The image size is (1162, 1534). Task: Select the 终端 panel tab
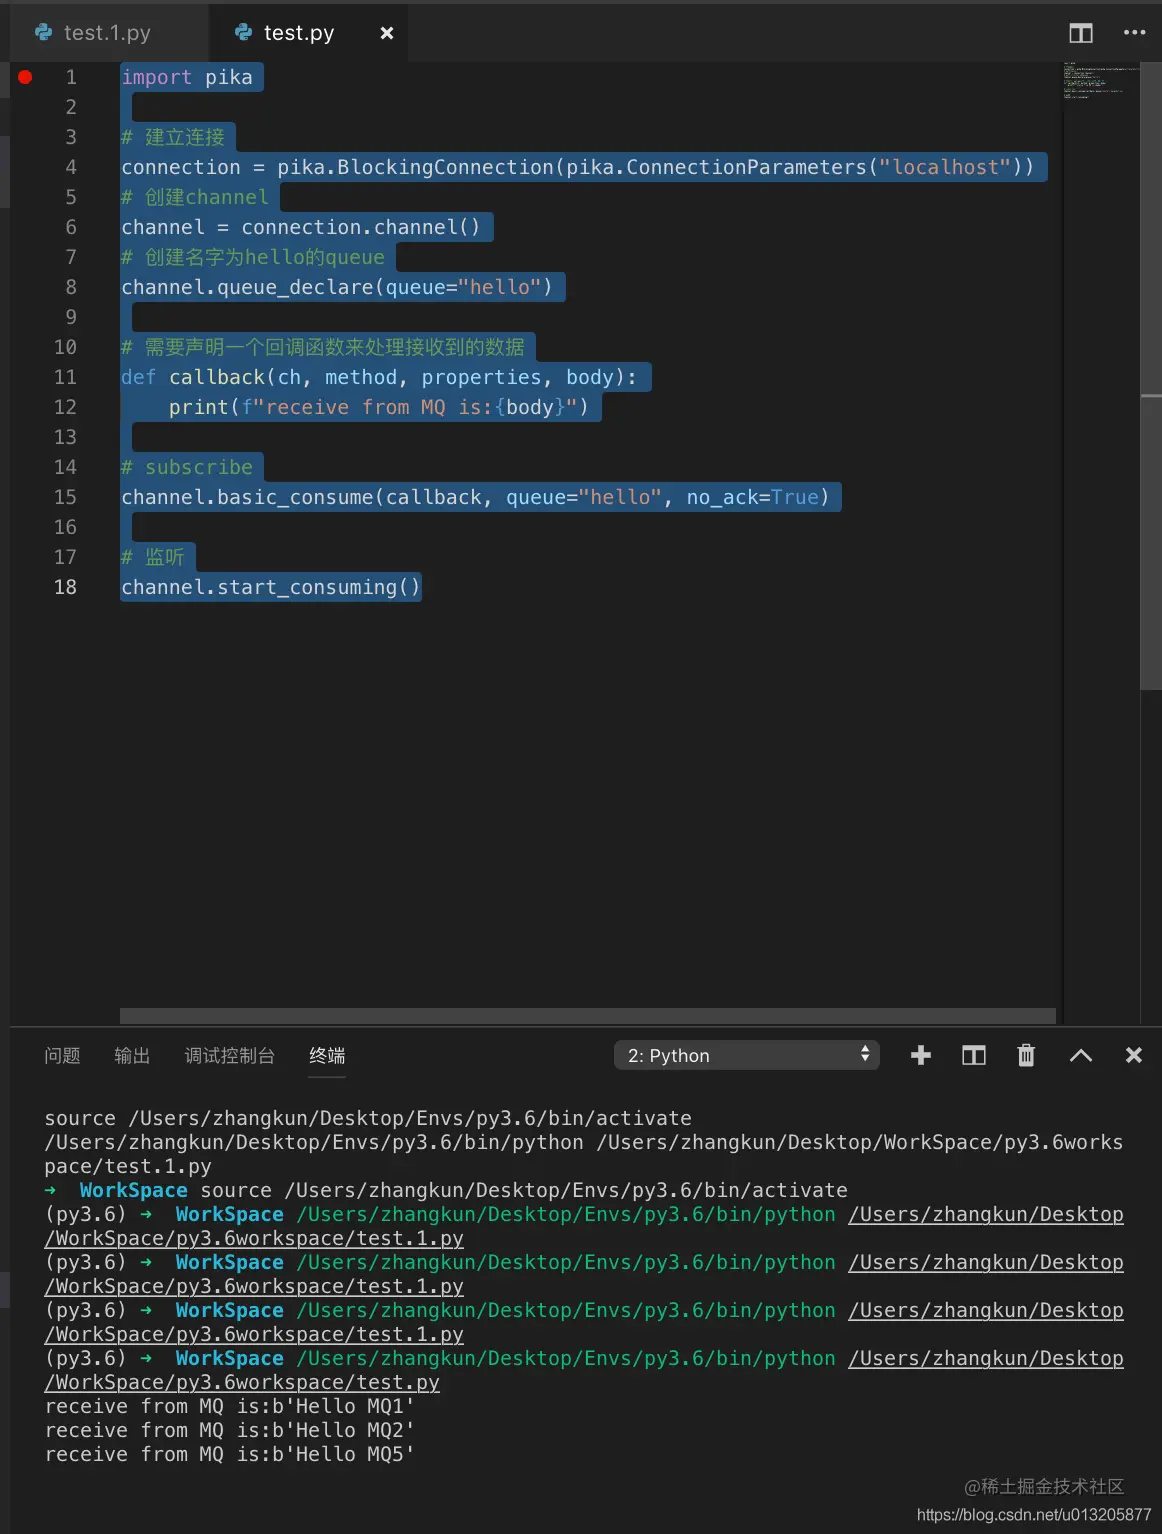coord(327,1056)
